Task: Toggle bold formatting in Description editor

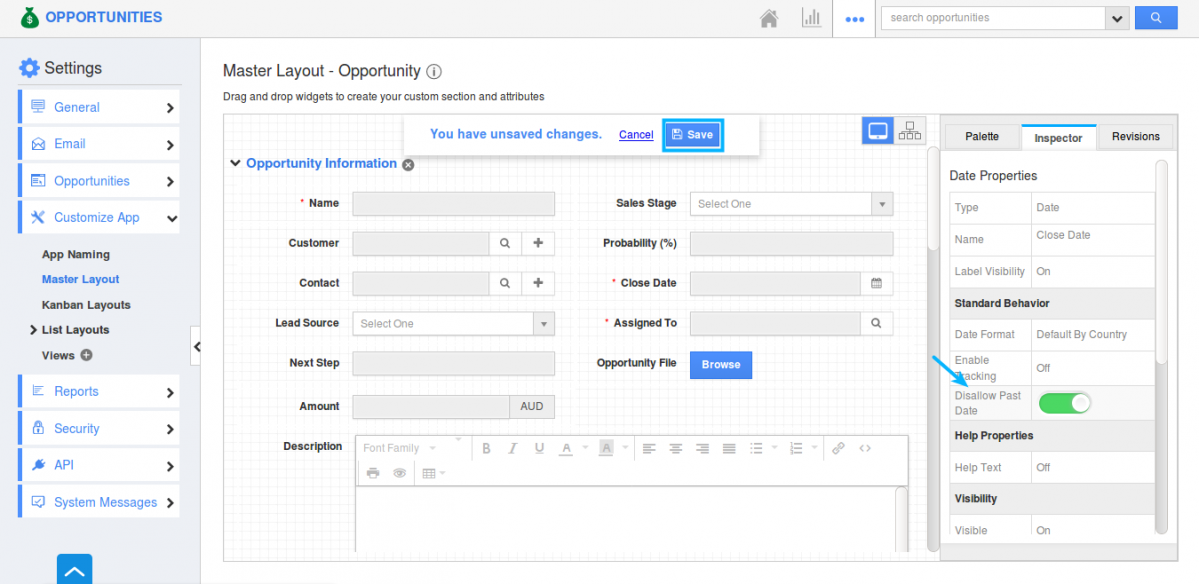Action: (x=487, y=448)
